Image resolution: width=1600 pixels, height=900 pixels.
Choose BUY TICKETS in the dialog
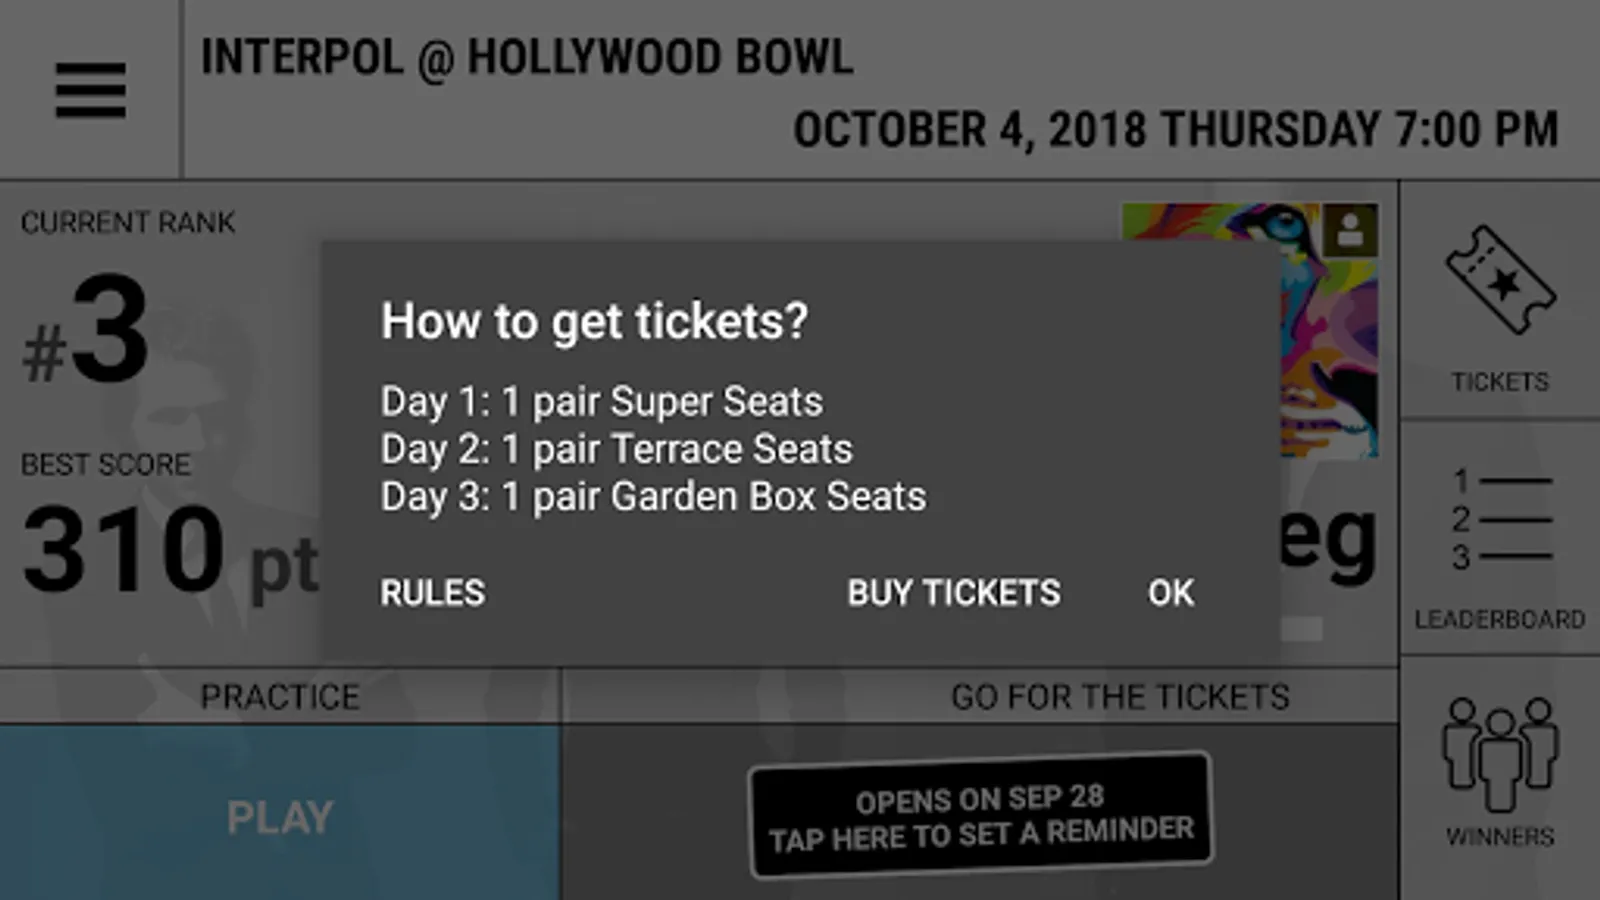953,593
